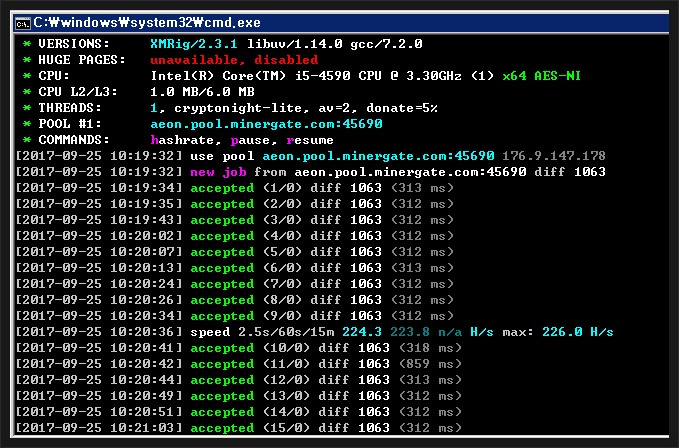Viewport: 679px width, 448px height.
Task: Click accepted (10/0) log entry
Action: pos(239,348)
